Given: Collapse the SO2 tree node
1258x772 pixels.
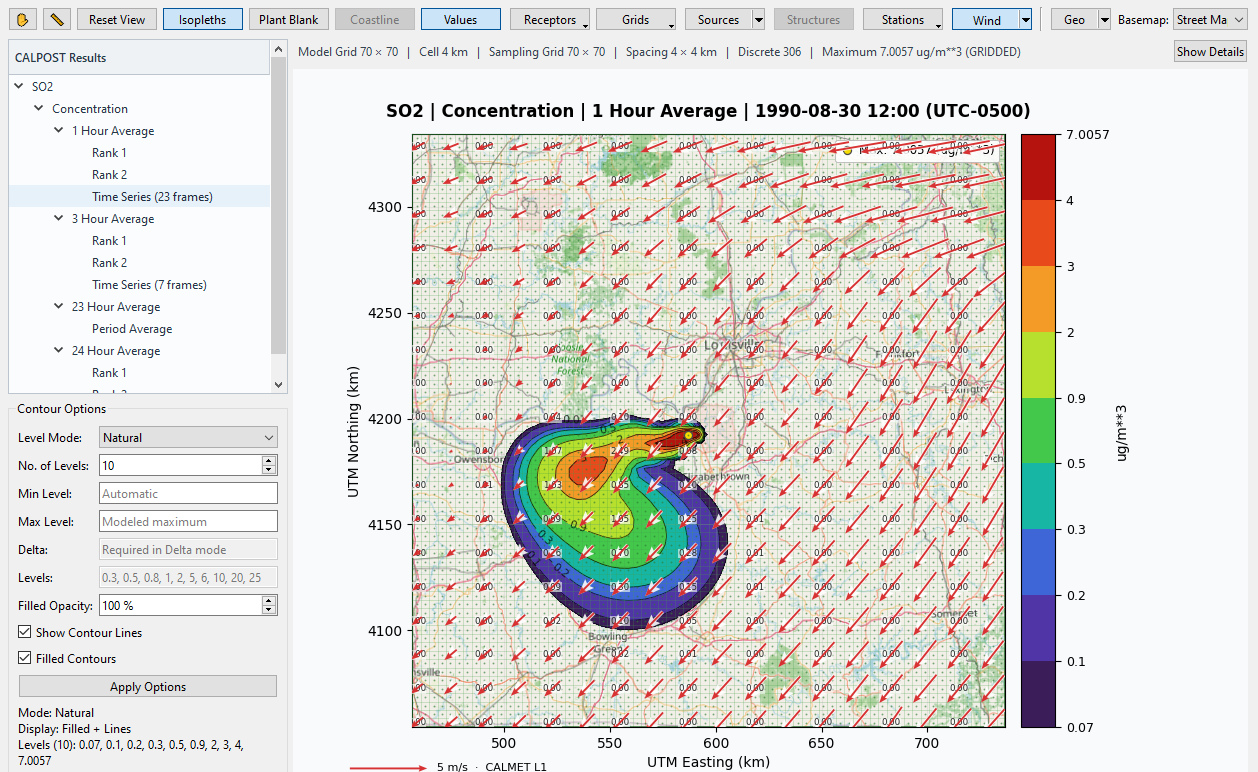Looking at the screenshot, I should coord(19,87).
